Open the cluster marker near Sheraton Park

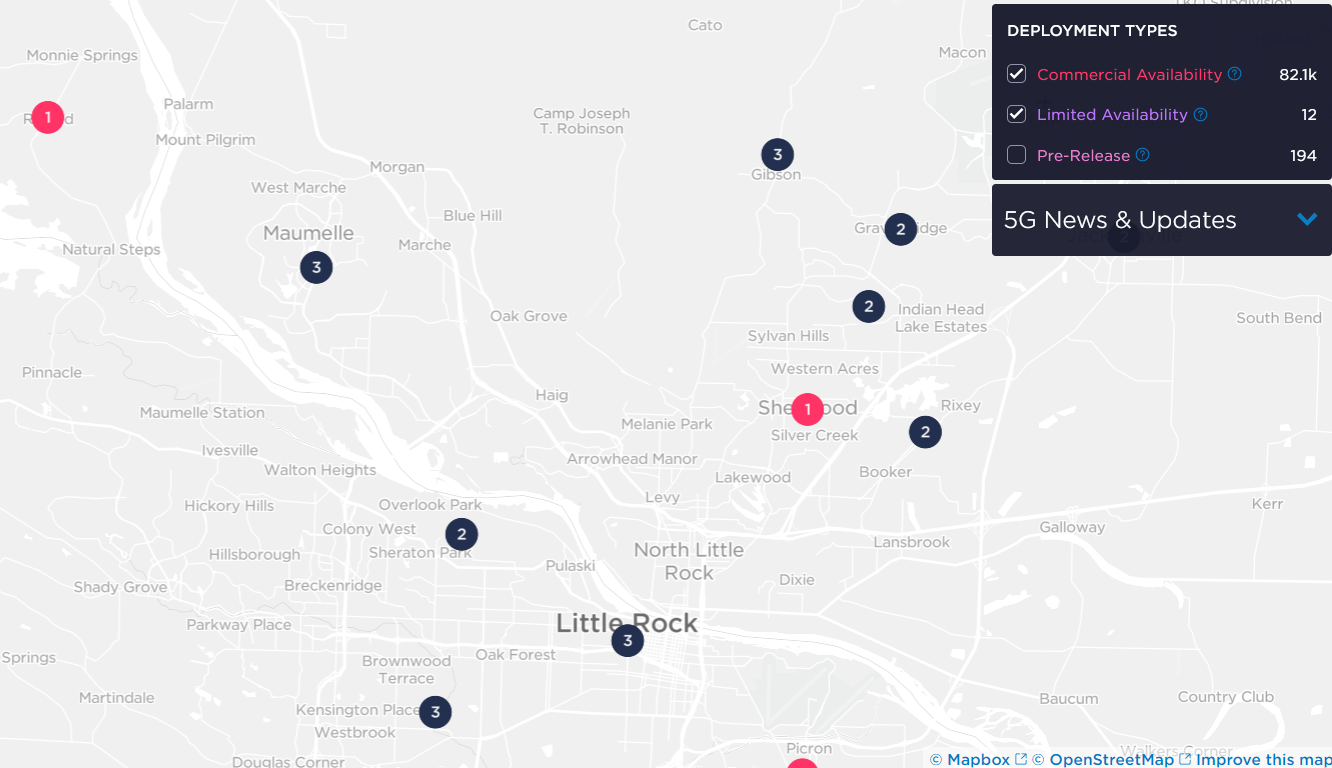[x=461, y=534]
